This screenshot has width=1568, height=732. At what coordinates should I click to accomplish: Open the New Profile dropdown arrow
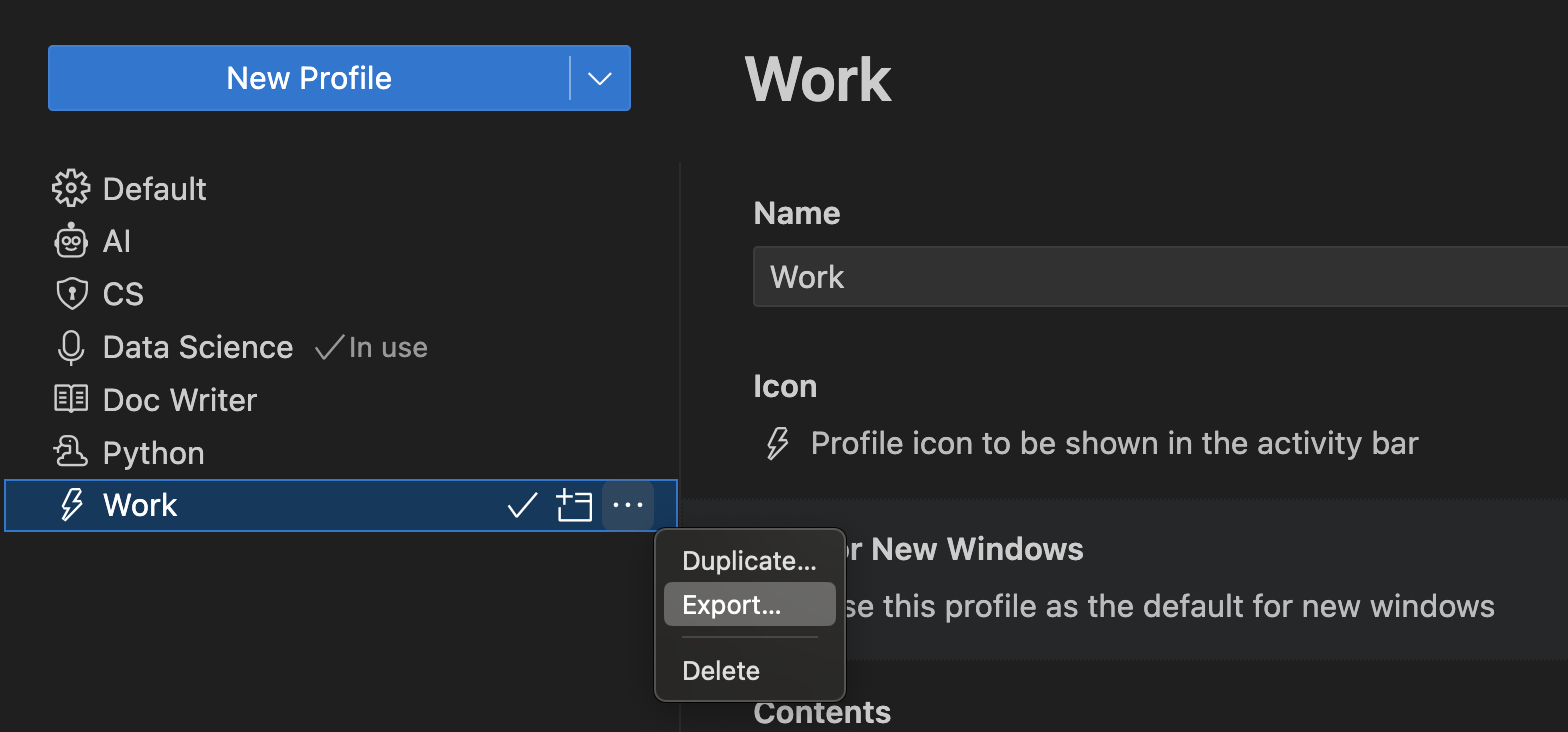[x=600, y=78]
